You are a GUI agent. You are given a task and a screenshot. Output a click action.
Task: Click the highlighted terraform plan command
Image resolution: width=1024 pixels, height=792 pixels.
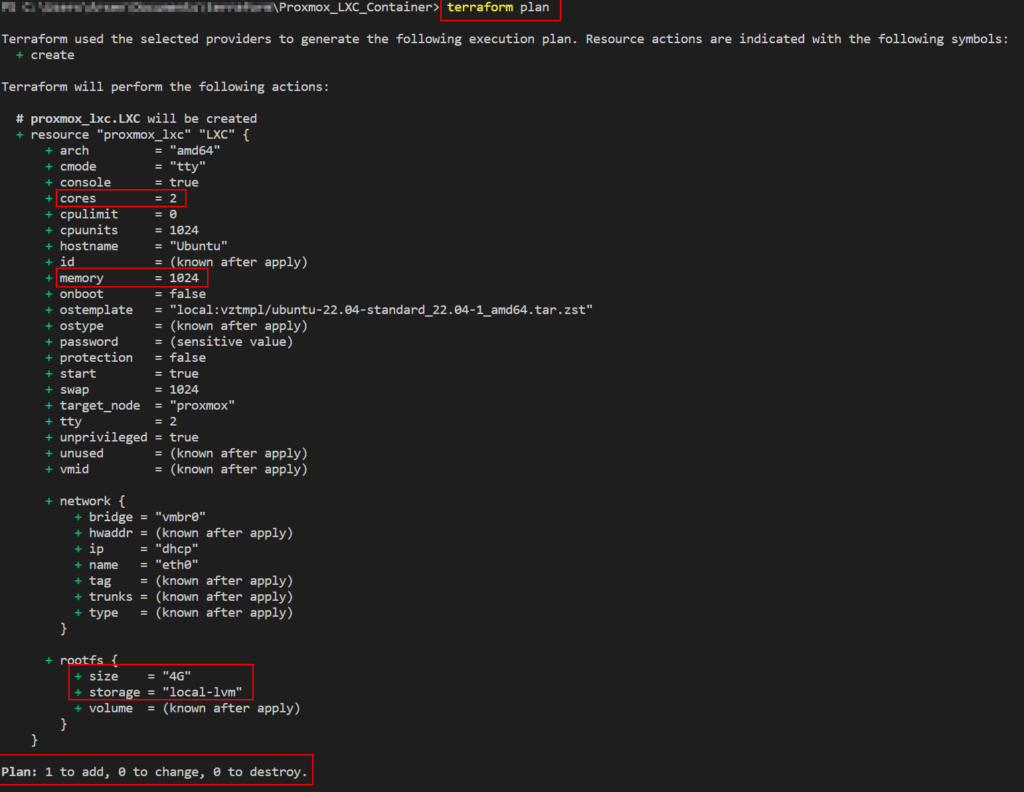498,8
